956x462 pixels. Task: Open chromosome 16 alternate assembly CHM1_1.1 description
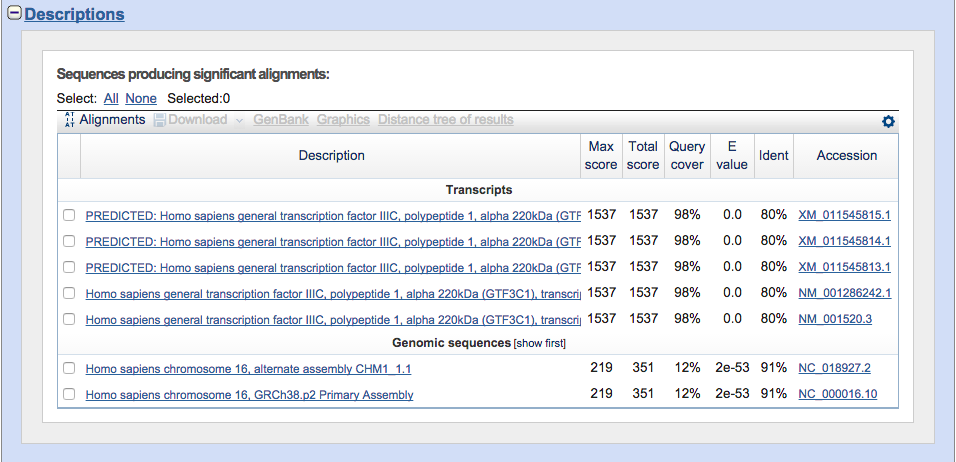click(x=248, y=369)
